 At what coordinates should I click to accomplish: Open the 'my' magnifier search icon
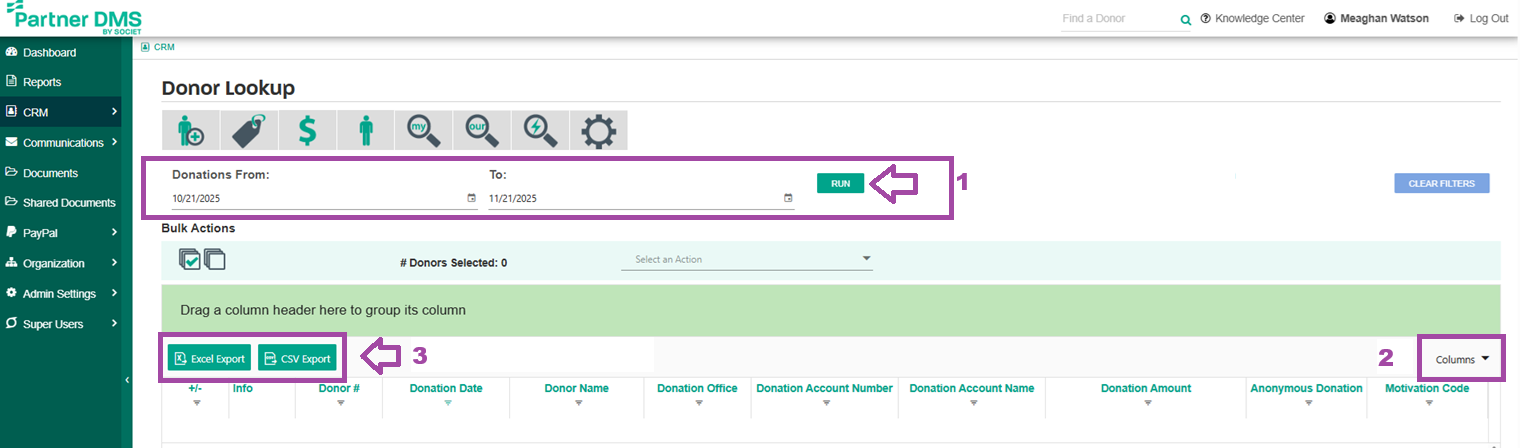(x=424, y=131)
